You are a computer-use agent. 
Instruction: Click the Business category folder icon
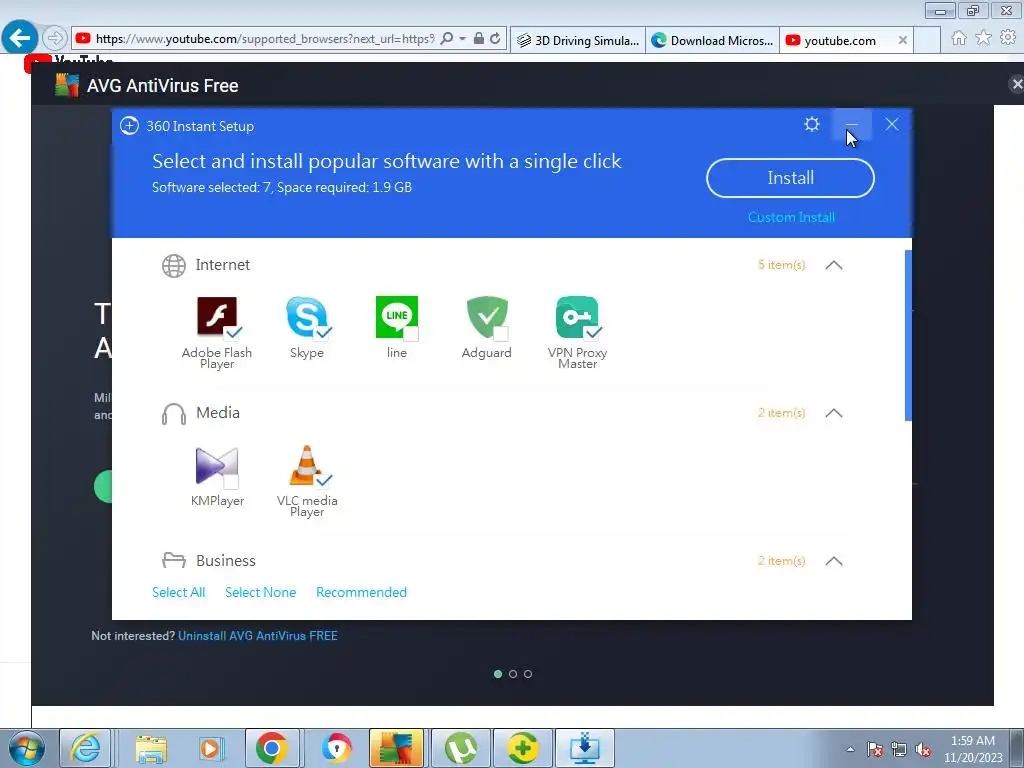pyautogui.click(x=174, y=560)
